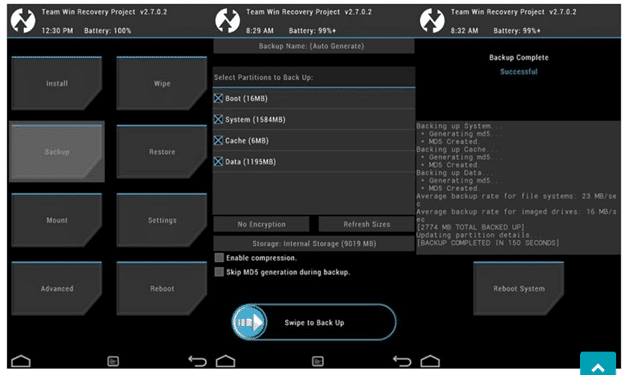Open the log icon beneath the backup options panel
Viewport: 626px width, 377px height.
pyautogui.click(x=318, y=361)
